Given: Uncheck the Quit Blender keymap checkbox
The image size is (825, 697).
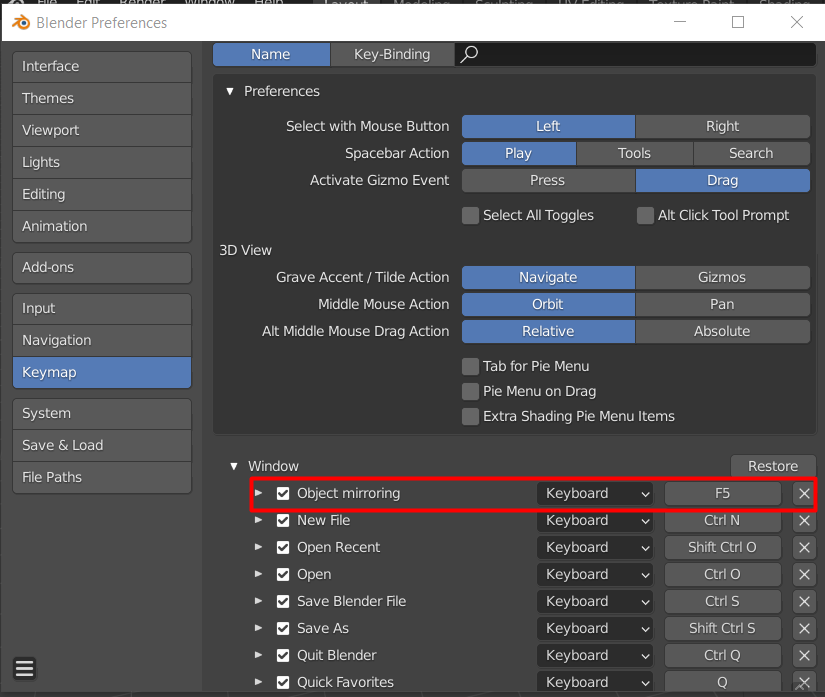Looking at the screenshot, I should (x=283, y=655).
